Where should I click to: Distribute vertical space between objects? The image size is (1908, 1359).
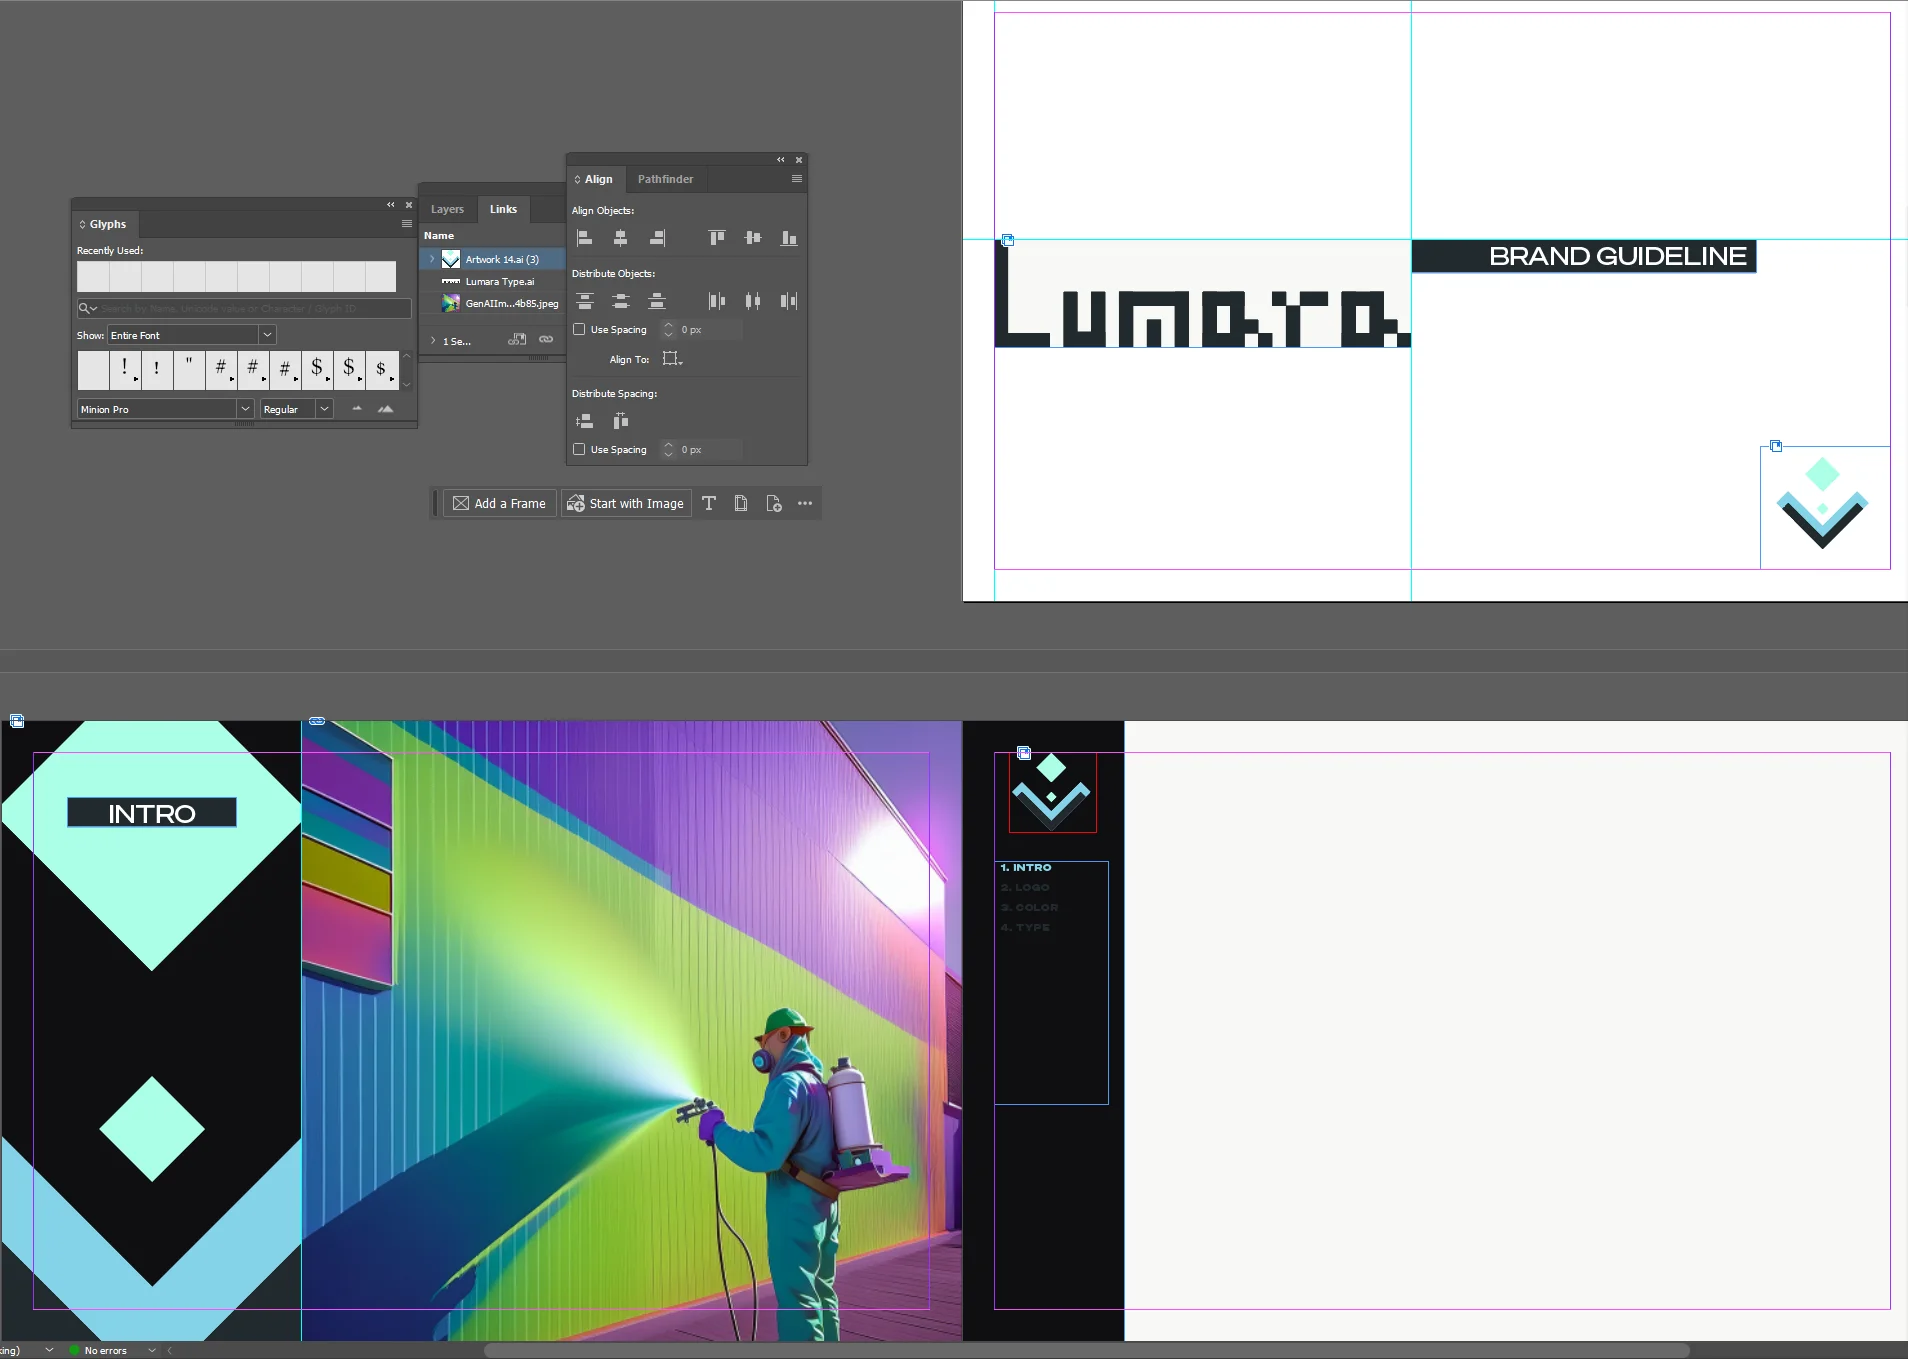tap(585, 421)
